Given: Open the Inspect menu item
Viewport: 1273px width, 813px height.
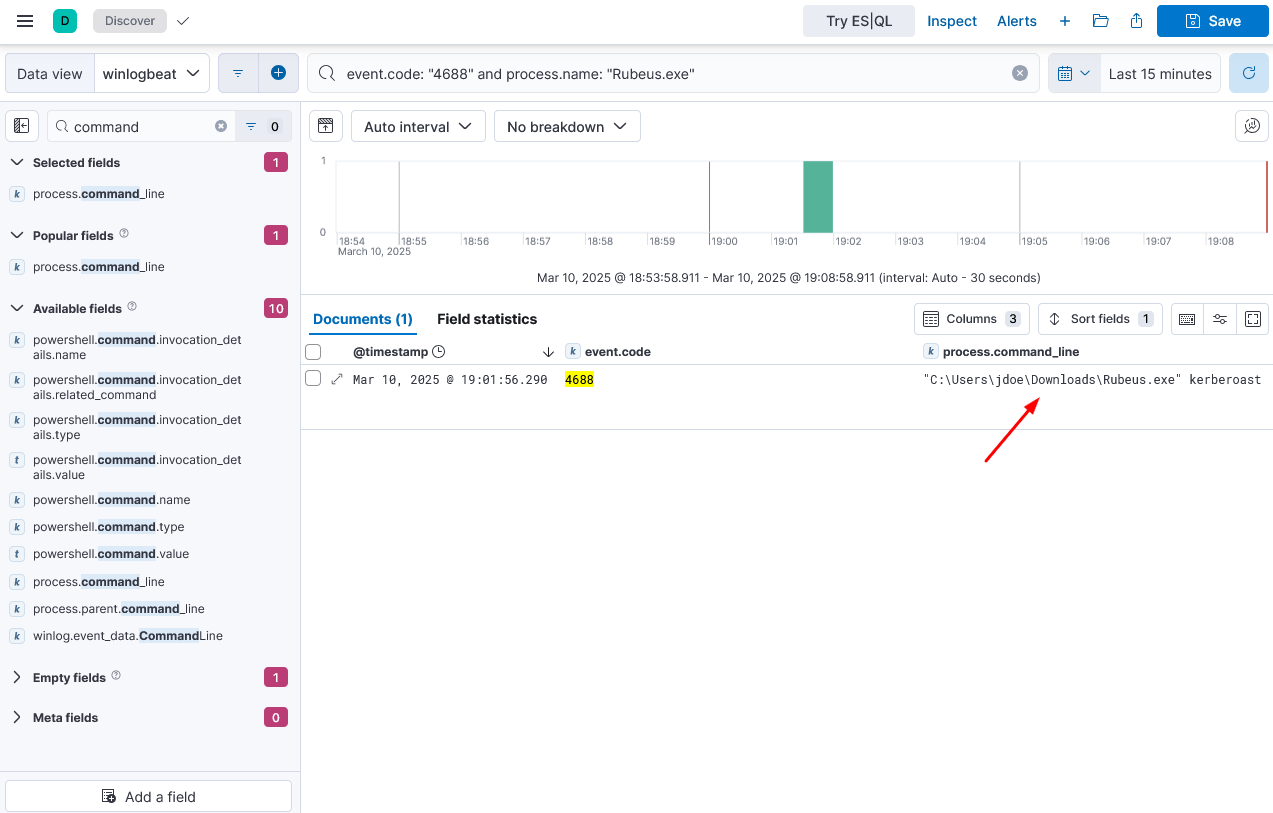Looking at the screenshot, I should click(x=951, y=21).
